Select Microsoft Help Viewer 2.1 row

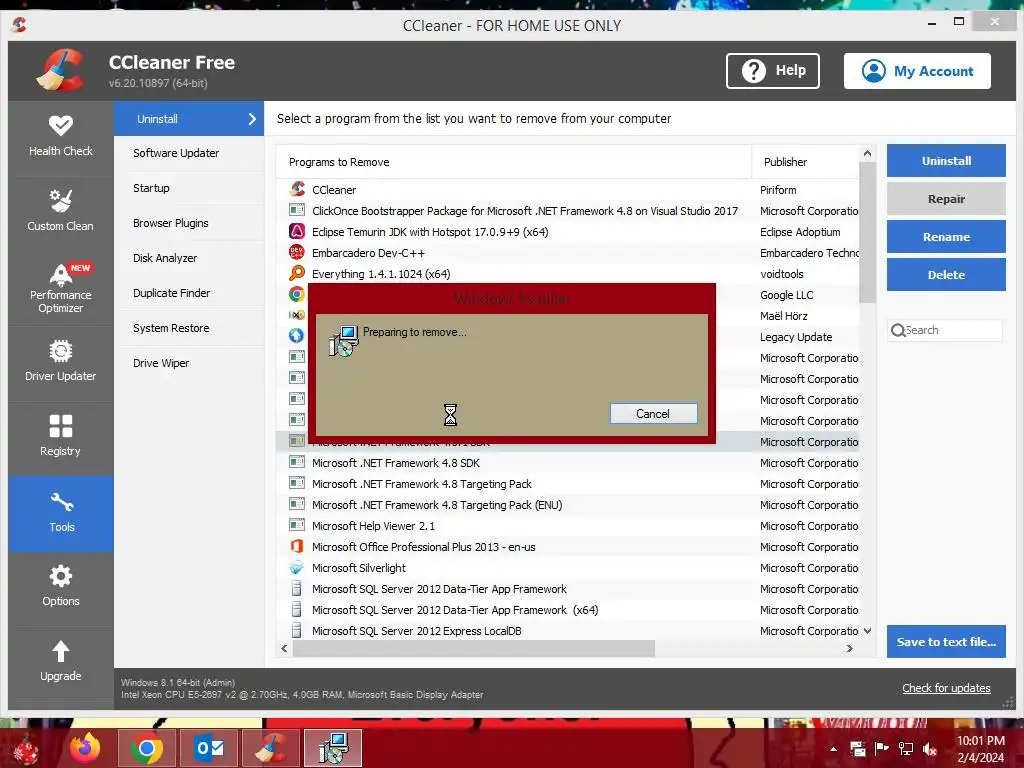tap(568, 525)
